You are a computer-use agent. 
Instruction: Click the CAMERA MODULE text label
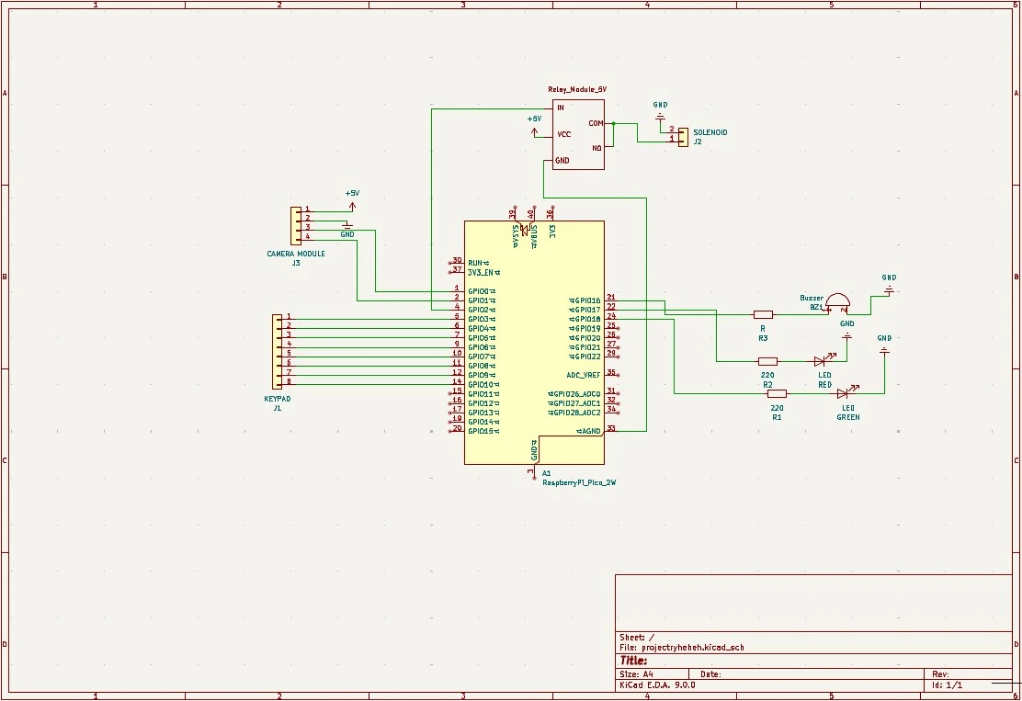click(296, 253)
